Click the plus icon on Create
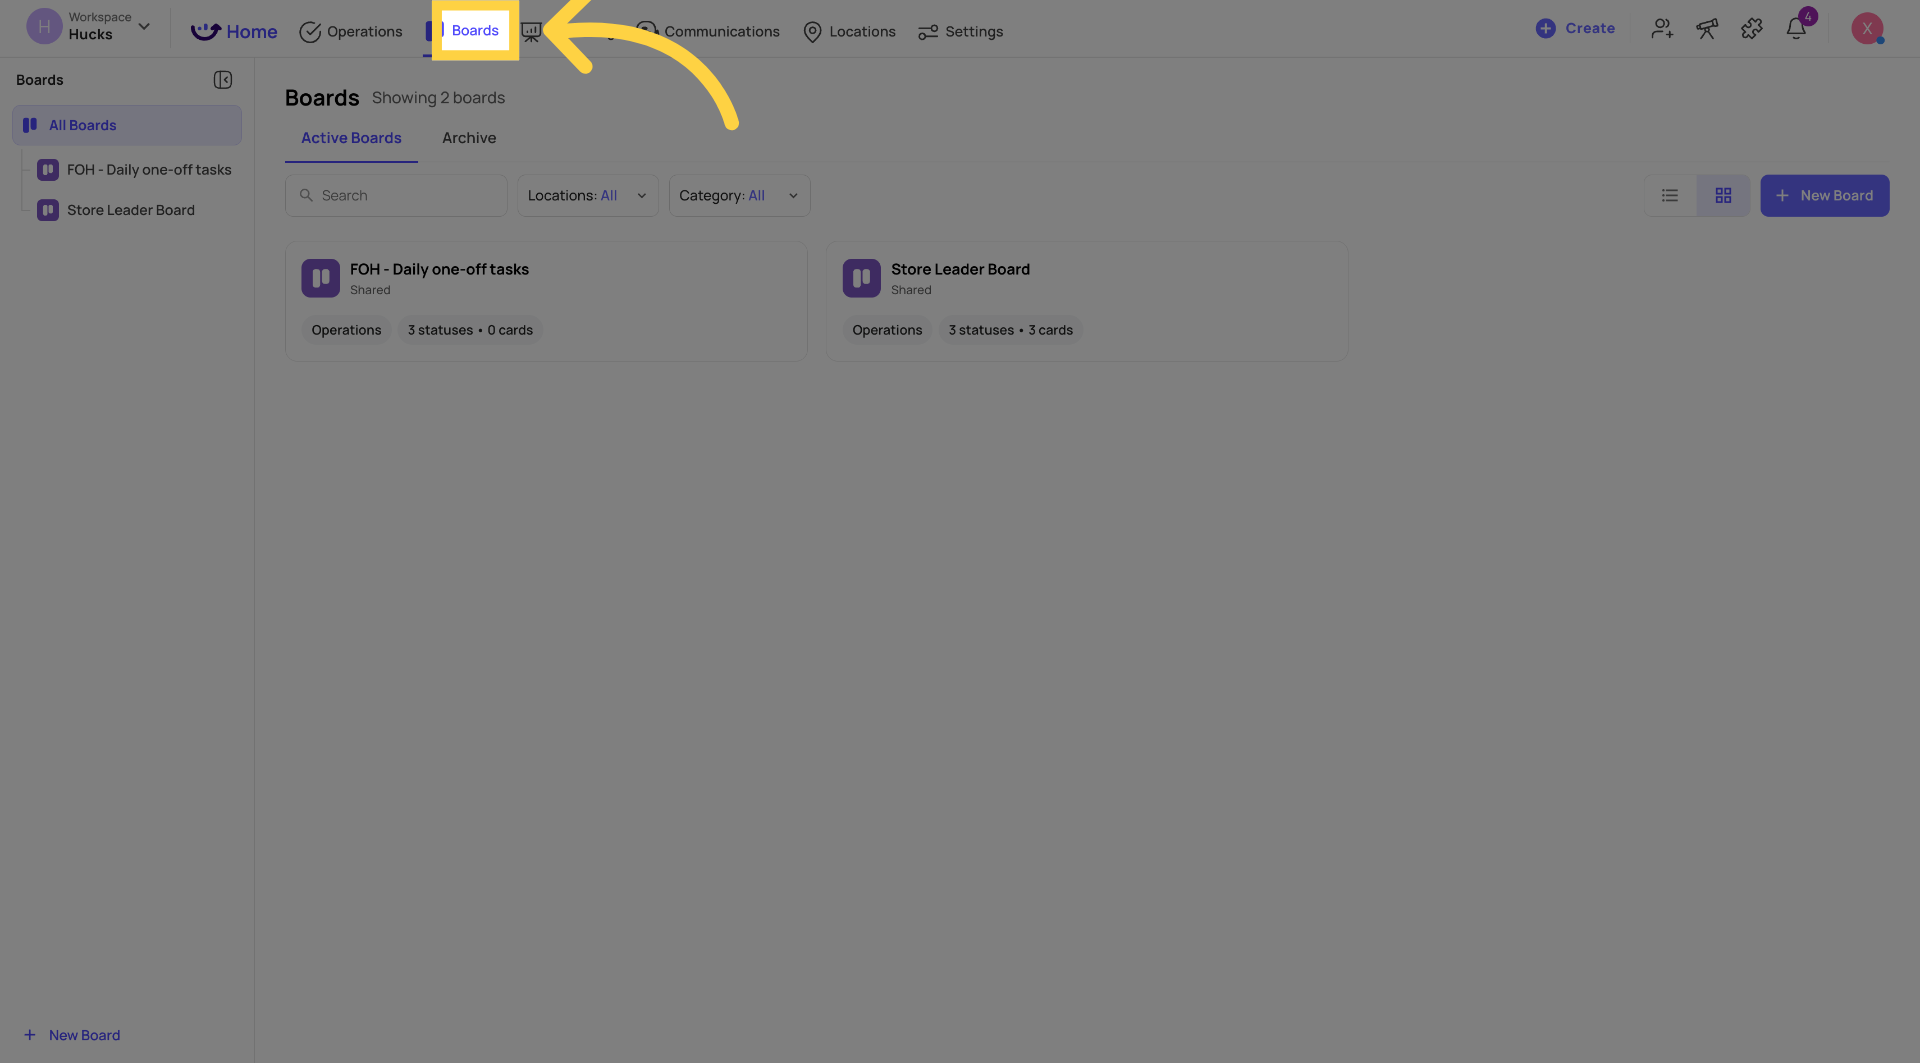1920x1063 pixels. click(x=1545, y=28)
